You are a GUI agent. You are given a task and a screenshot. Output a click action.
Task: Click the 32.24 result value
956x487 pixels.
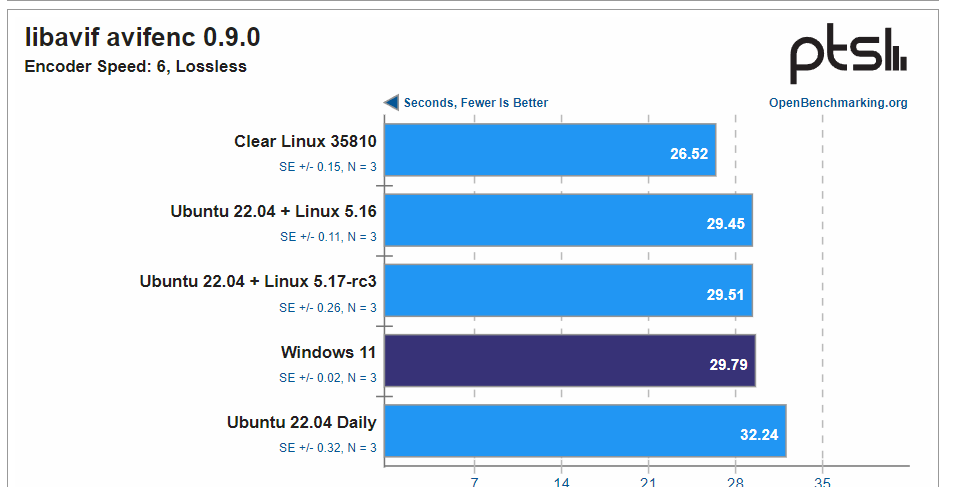coord(759,435)
